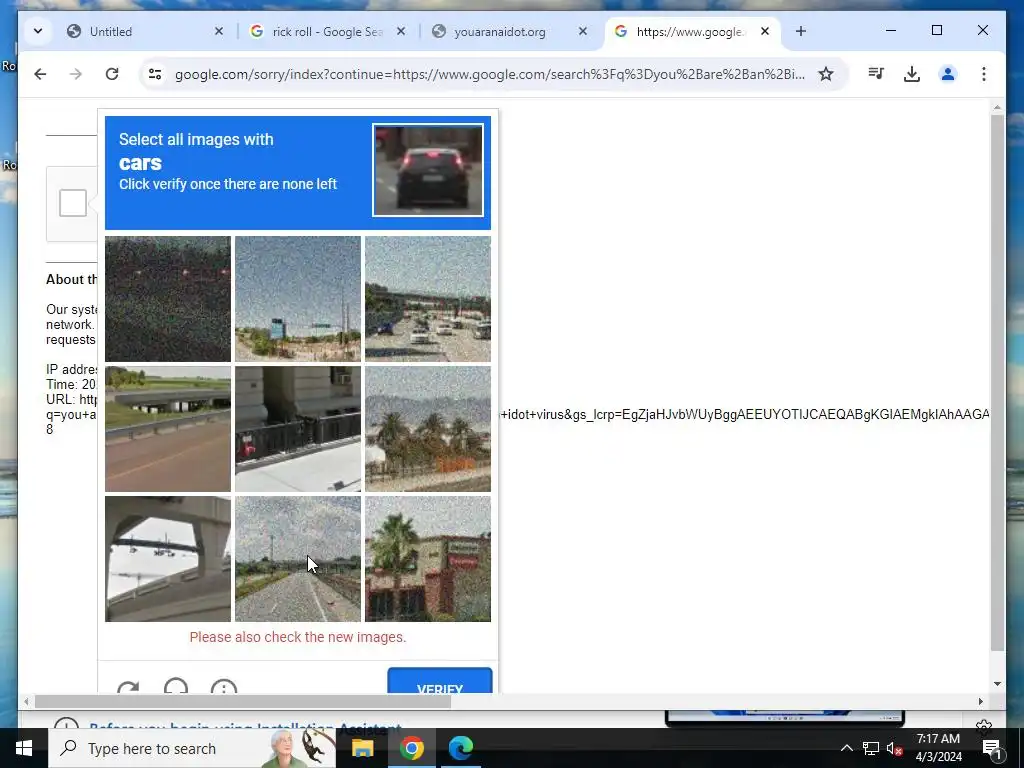Select the active google.com tab
Screen dimensions: 1024x768
pyautogui.click(x=692, y=31)
